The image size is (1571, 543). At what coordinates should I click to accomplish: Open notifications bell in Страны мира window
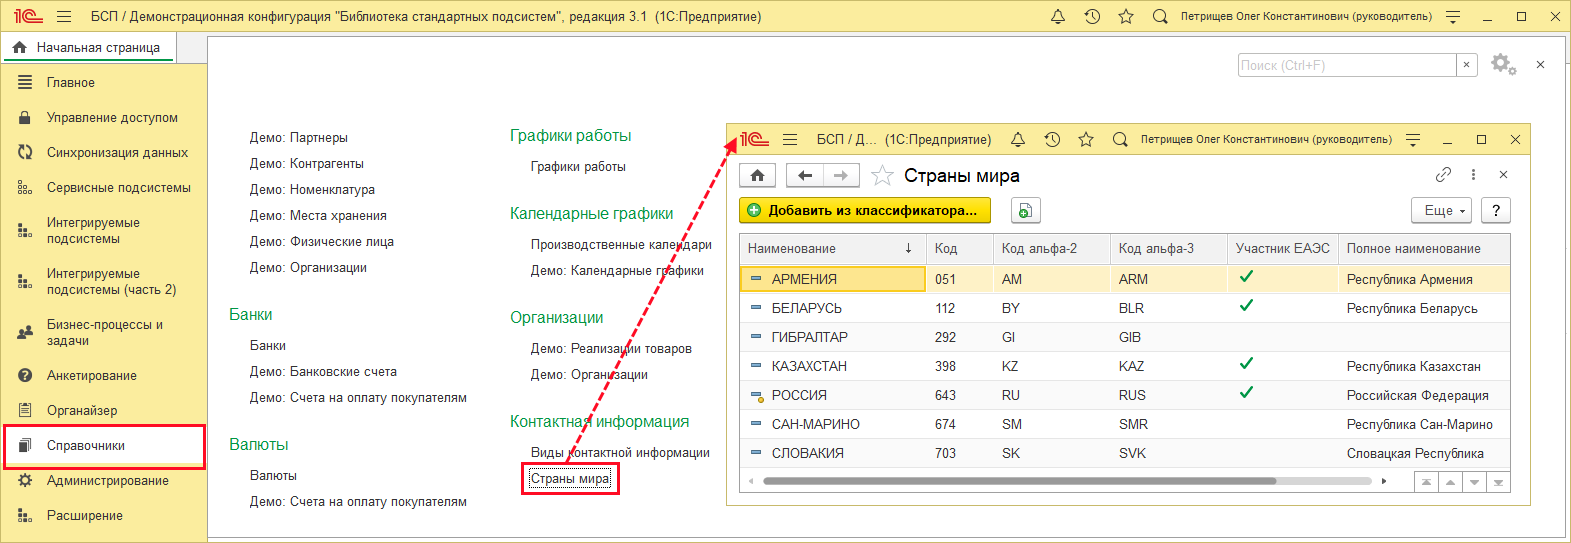1018,140
